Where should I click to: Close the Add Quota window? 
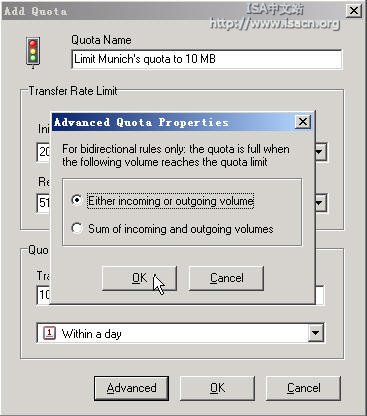click(354, 11)
